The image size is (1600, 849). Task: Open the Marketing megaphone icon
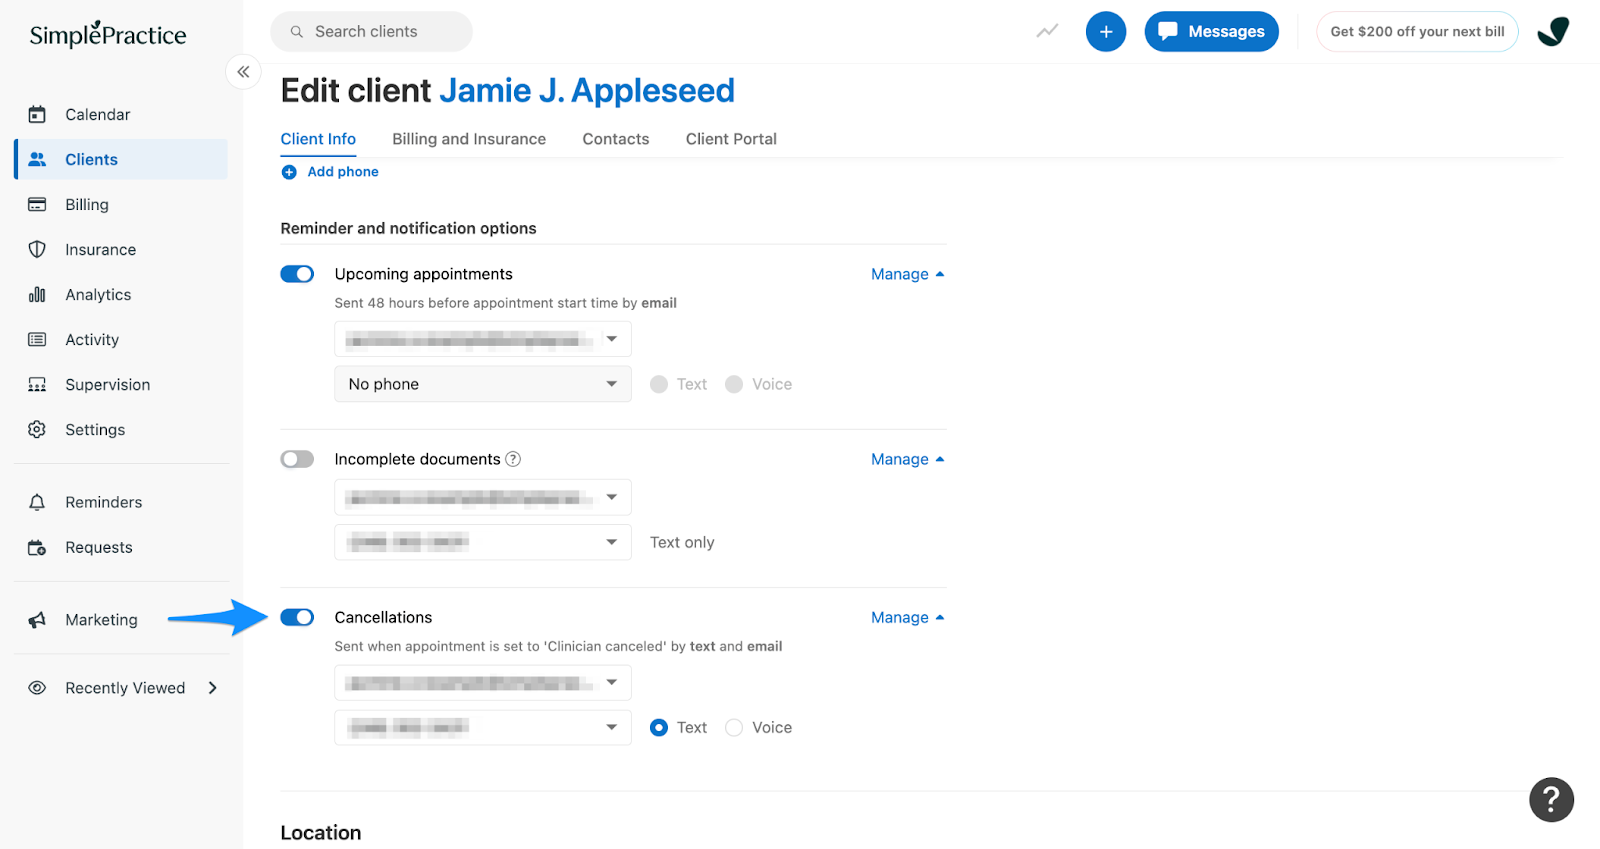(37, 620)
